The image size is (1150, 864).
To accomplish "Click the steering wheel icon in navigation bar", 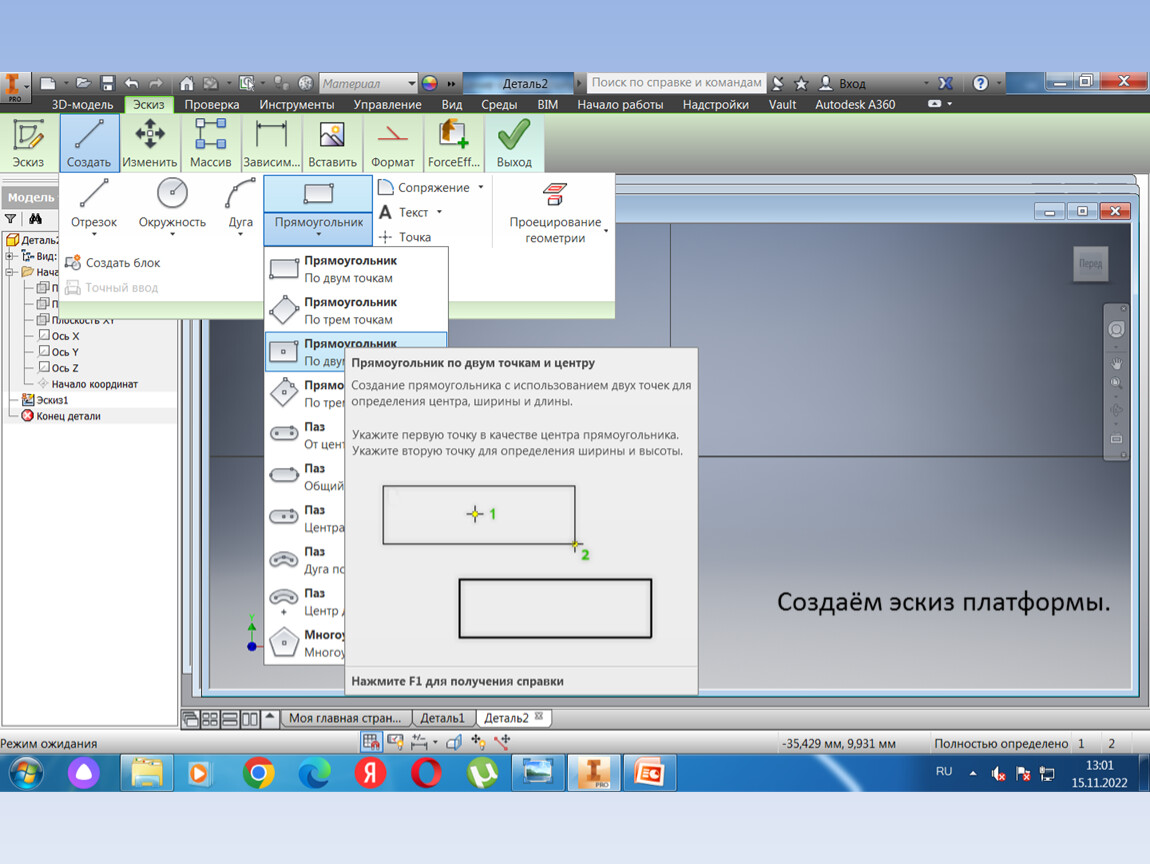I will 1116,330.
